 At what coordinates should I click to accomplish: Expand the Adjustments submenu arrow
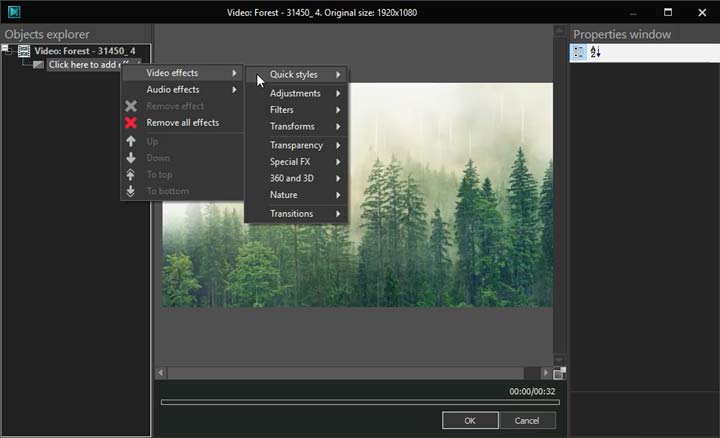pyautogui.click(x=338, y=93)
